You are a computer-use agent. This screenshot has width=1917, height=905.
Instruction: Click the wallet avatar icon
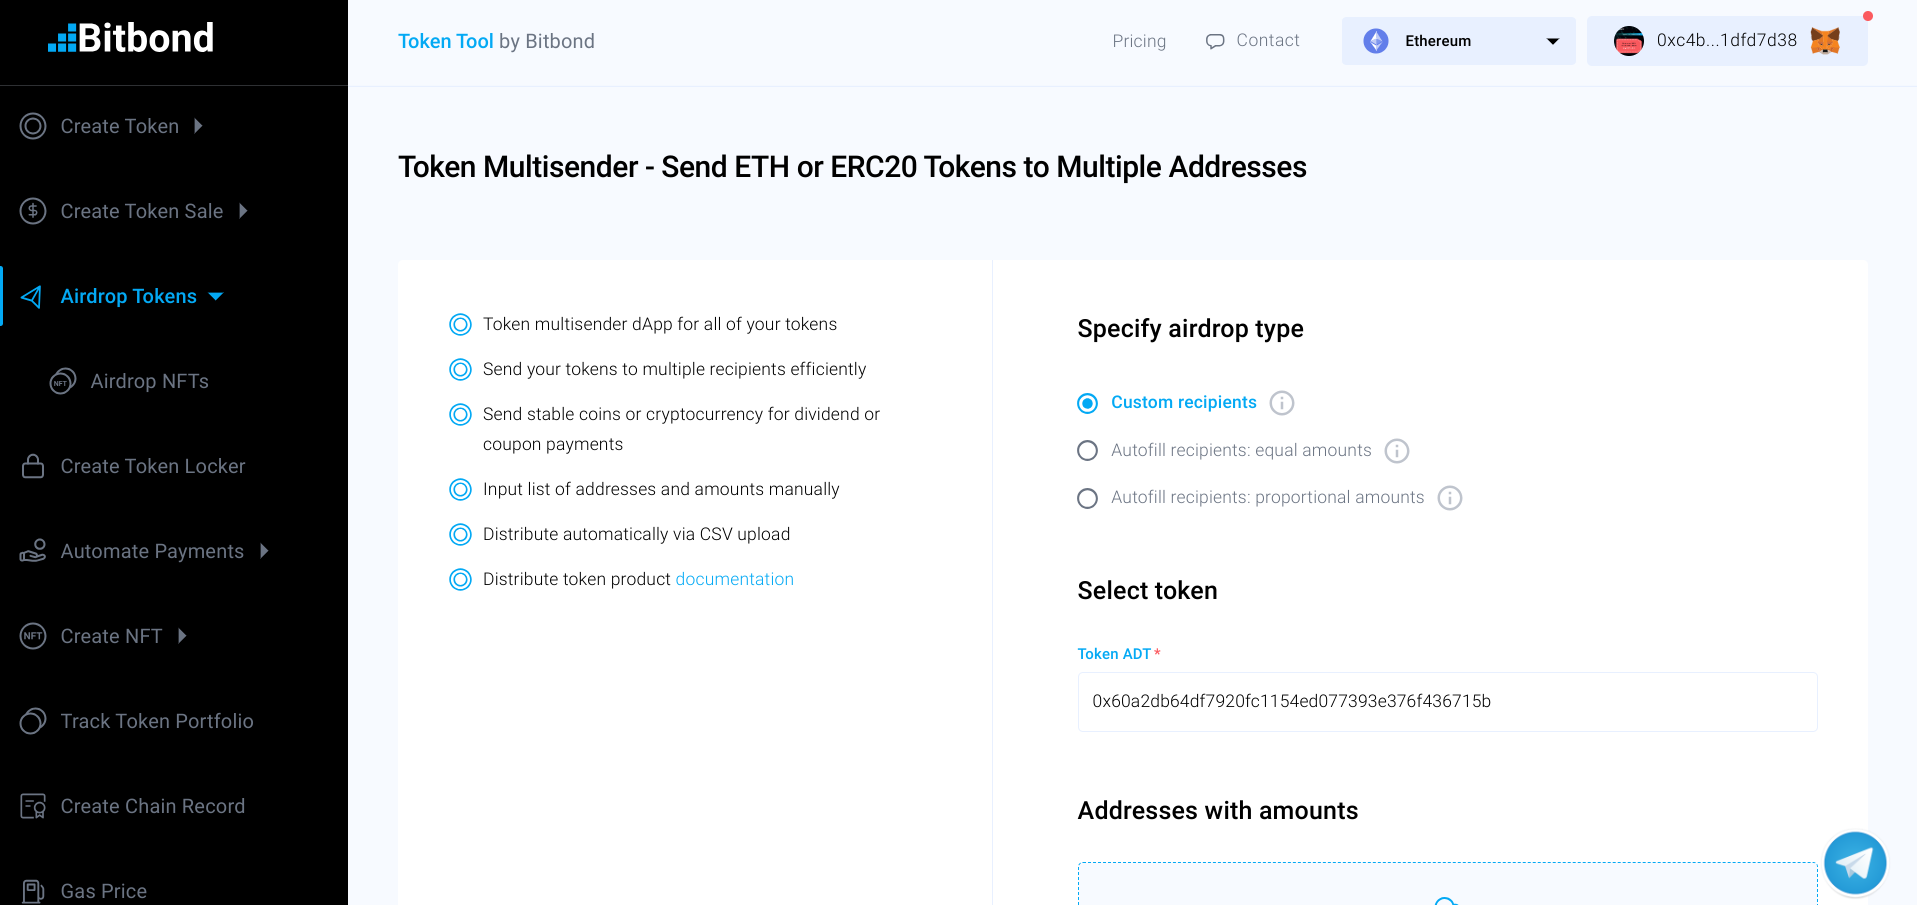pos(1629,41)
